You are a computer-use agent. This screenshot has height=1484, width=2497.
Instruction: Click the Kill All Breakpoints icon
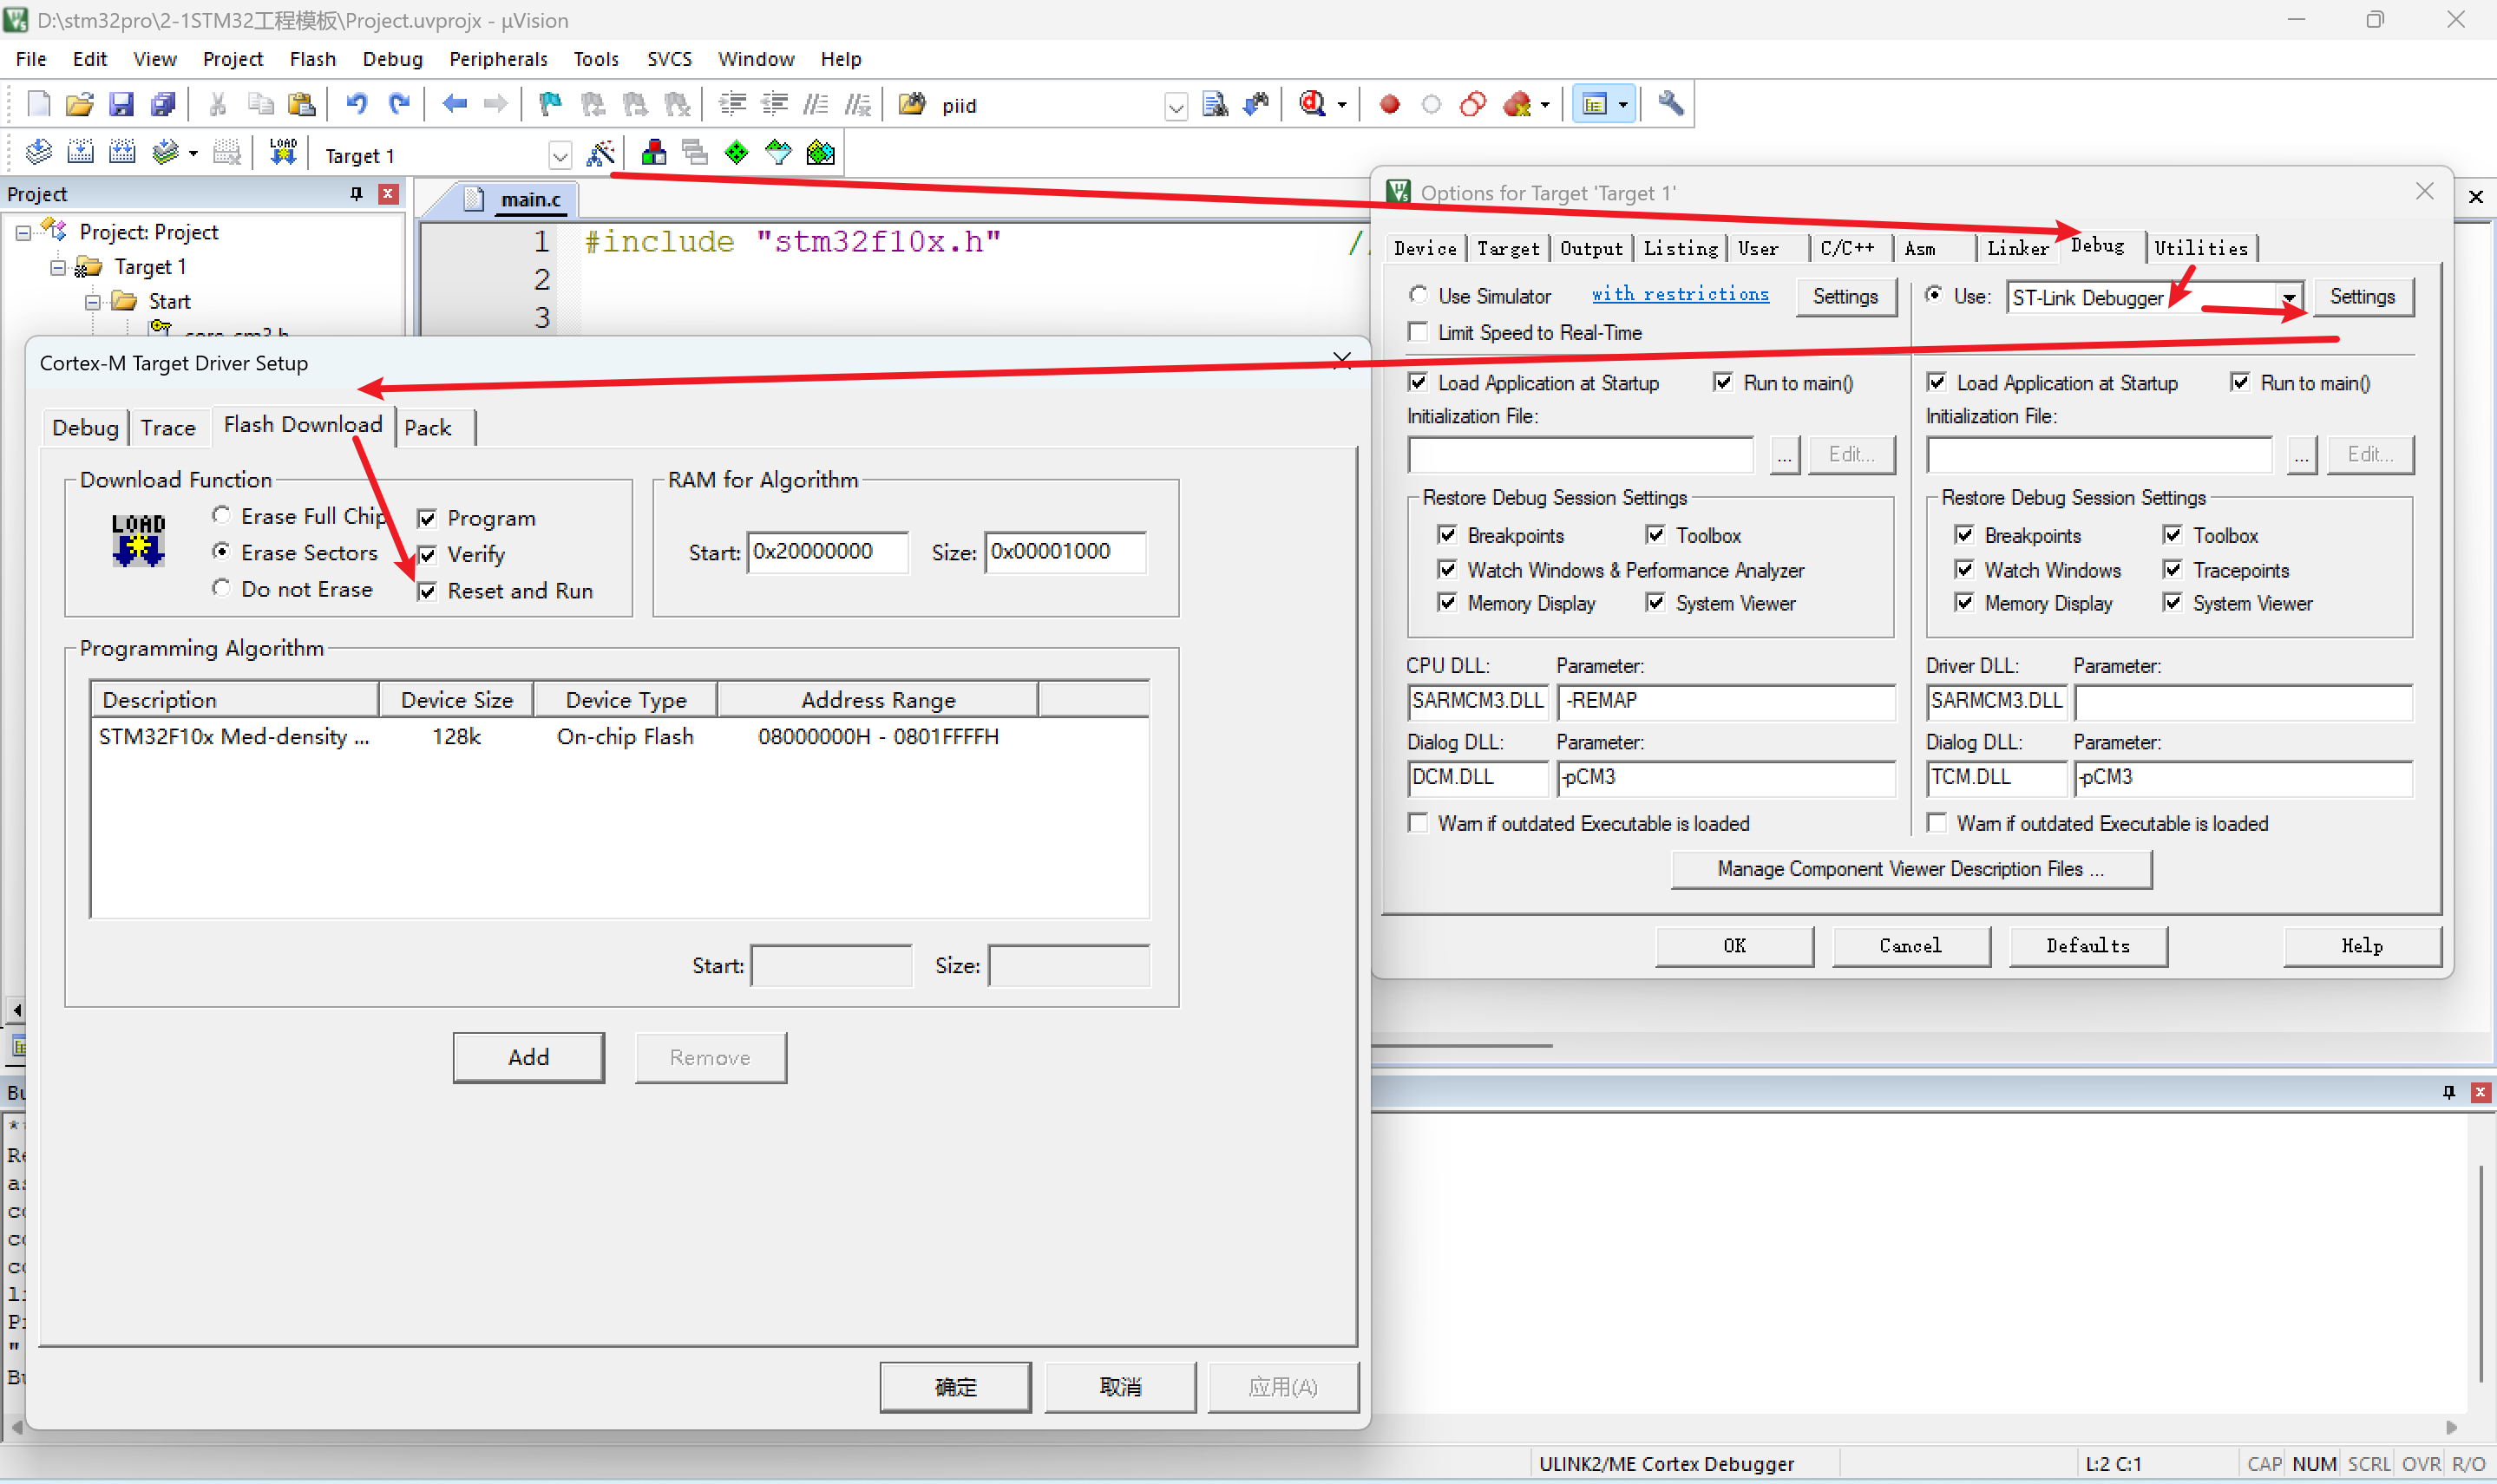point(1517,104)
